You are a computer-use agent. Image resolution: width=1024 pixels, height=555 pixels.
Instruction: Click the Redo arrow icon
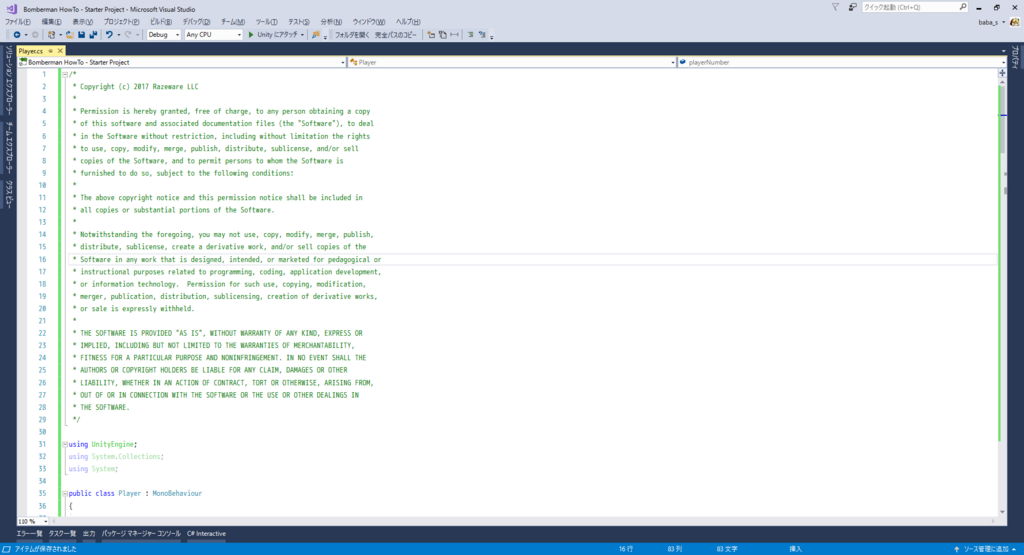(x=128, y=35)
